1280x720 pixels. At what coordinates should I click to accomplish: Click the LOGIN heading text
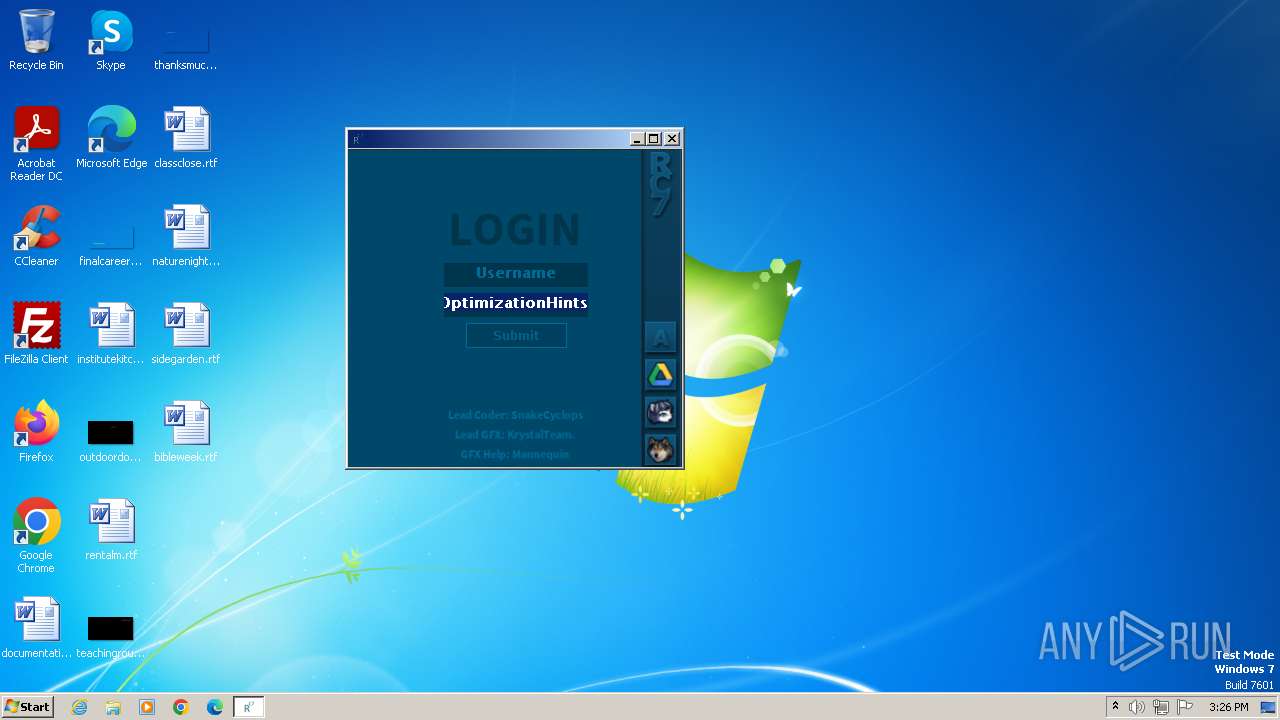click(x=515, y=229)
